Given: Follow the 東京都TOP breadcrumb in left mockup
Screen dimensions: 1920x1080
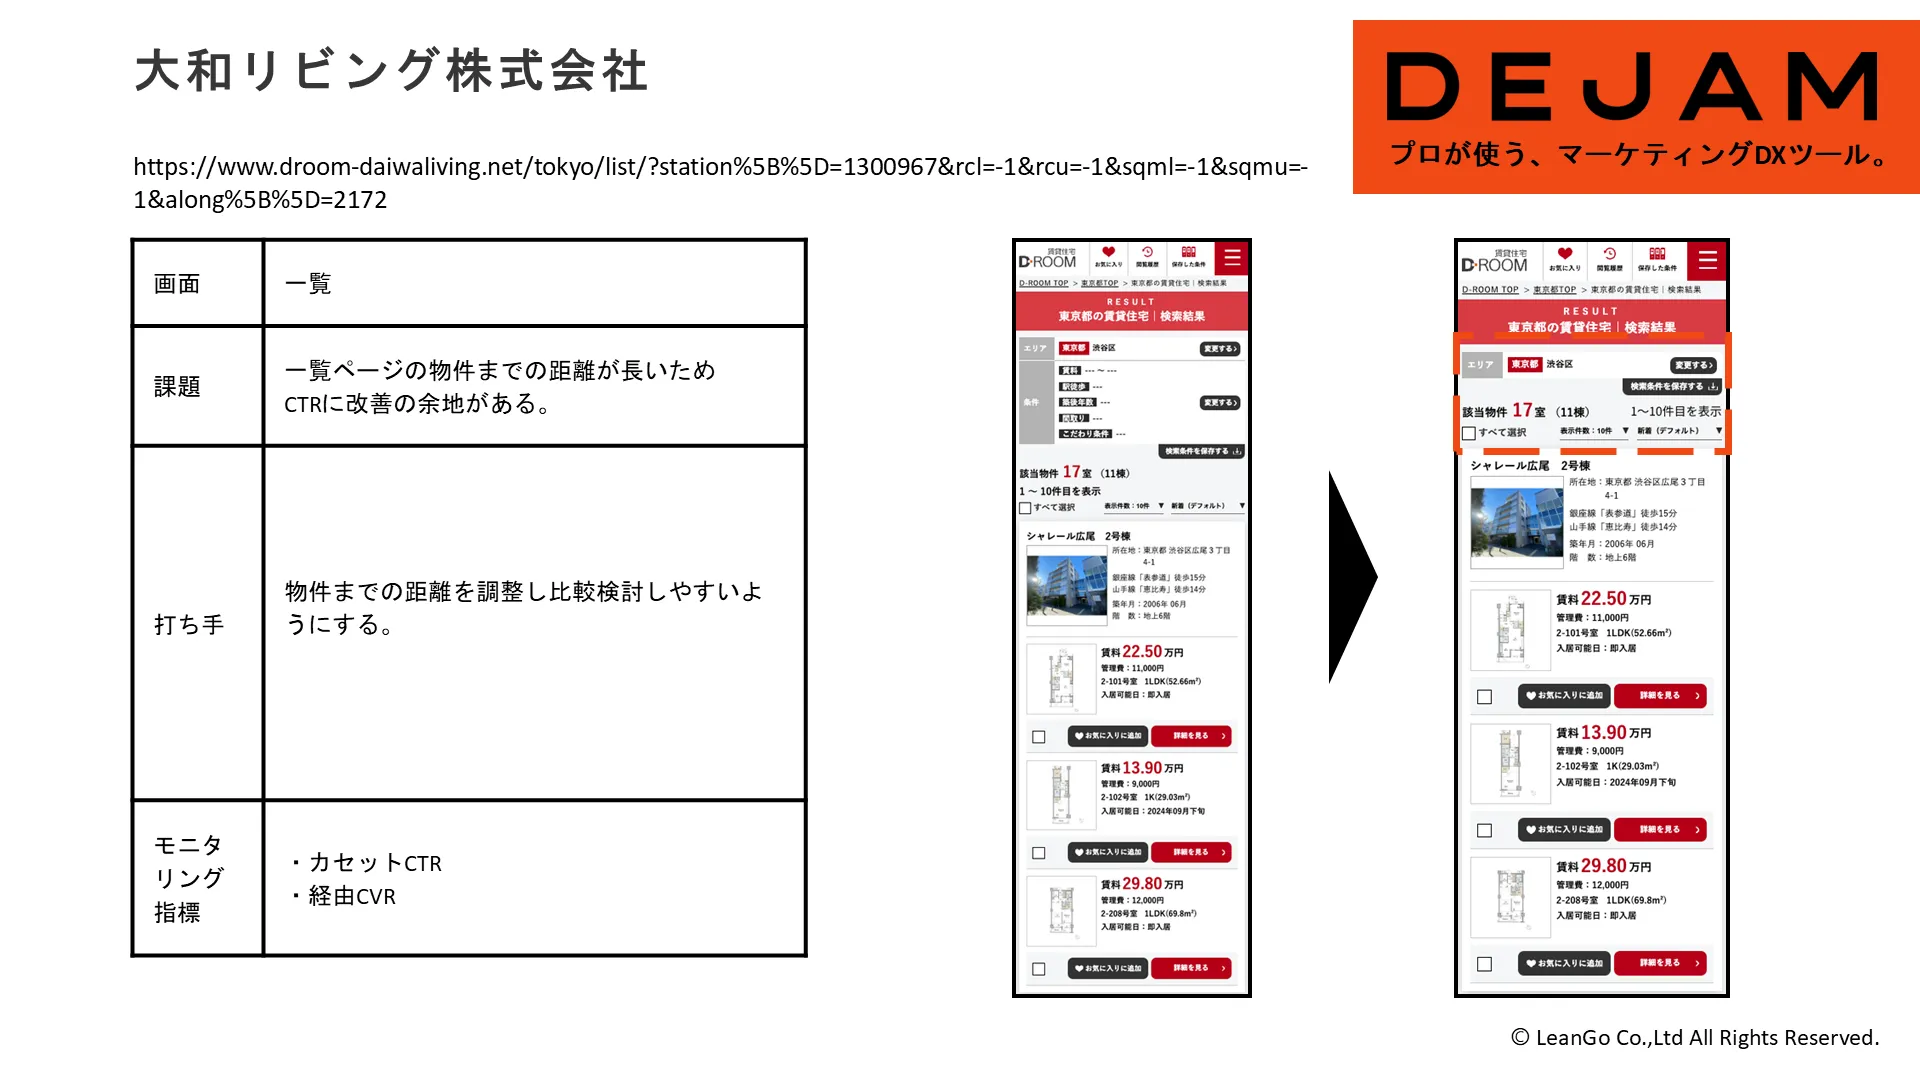Looking at the screenshot, I should 1099,283.
